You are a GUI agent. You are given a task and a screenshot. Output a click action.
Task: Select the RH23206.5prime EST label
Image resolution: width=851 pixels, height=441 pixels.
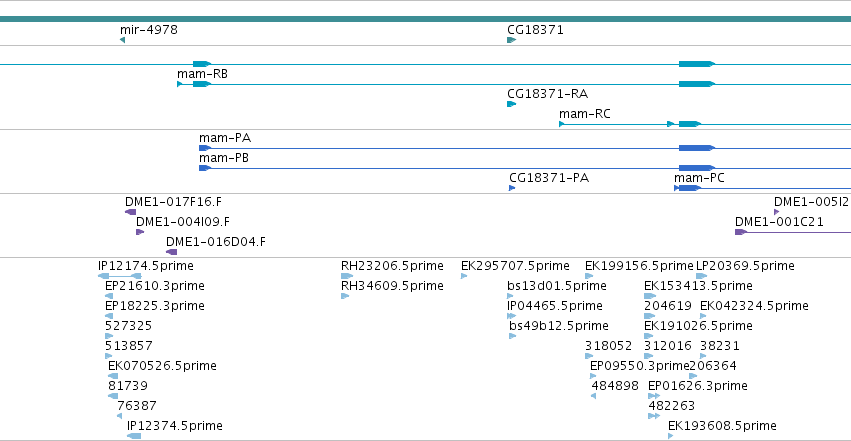click(392, 266)
